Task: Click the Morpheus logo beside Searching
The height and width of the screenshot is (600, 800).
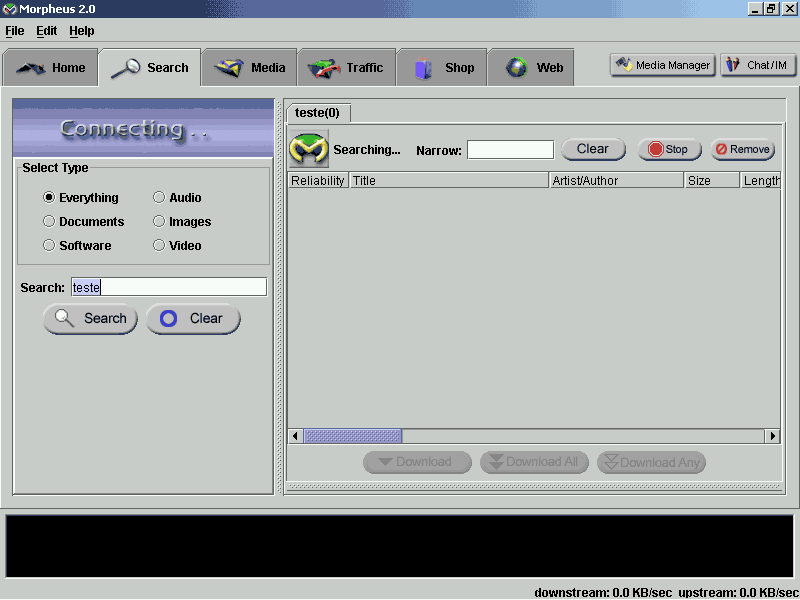Action: click(x=309, y=150)
